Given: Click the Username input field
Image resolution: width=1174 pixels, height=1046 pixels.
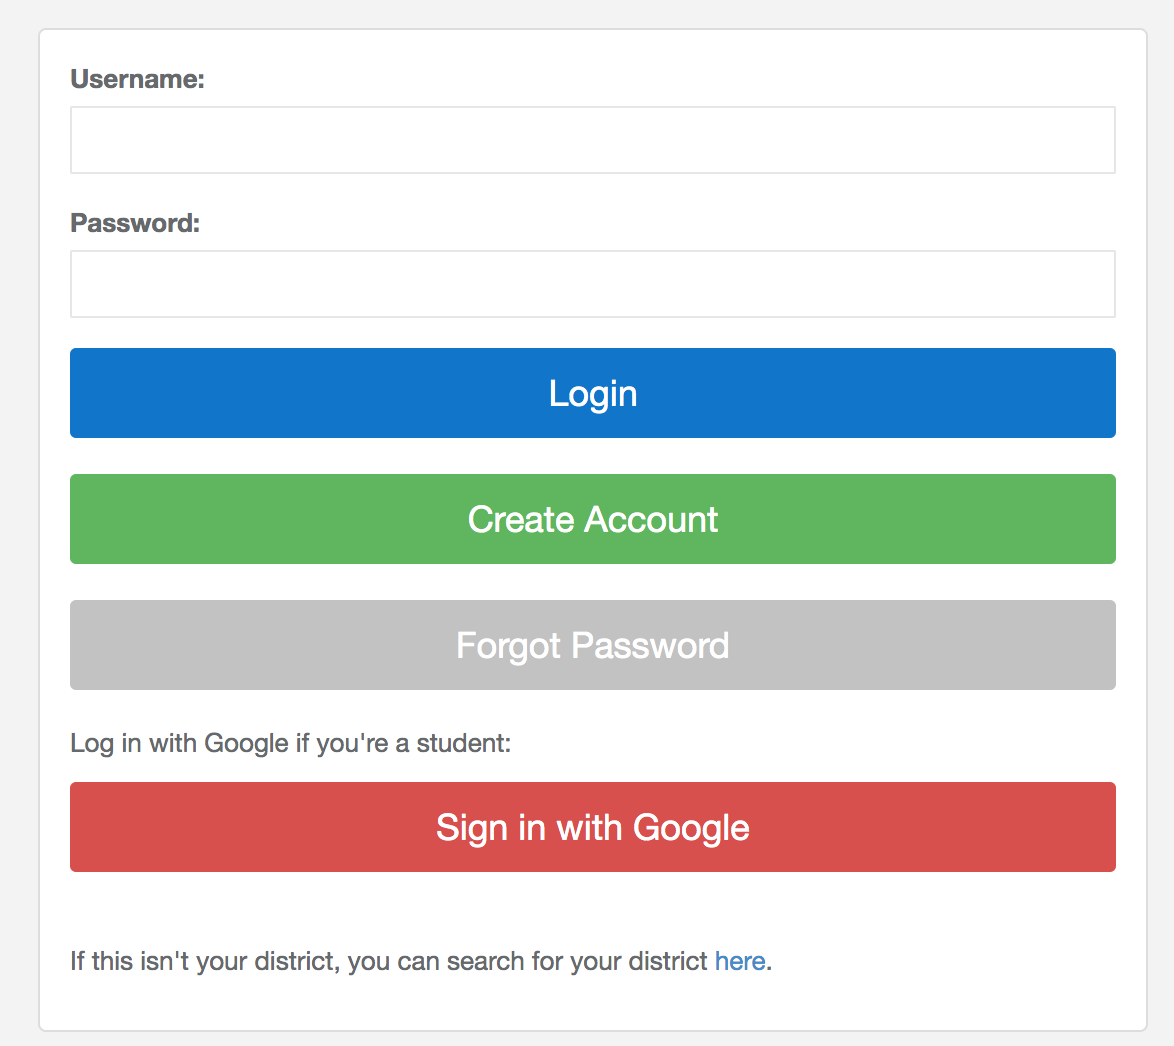Looking at the screenshot, I should tap(592, 140).
